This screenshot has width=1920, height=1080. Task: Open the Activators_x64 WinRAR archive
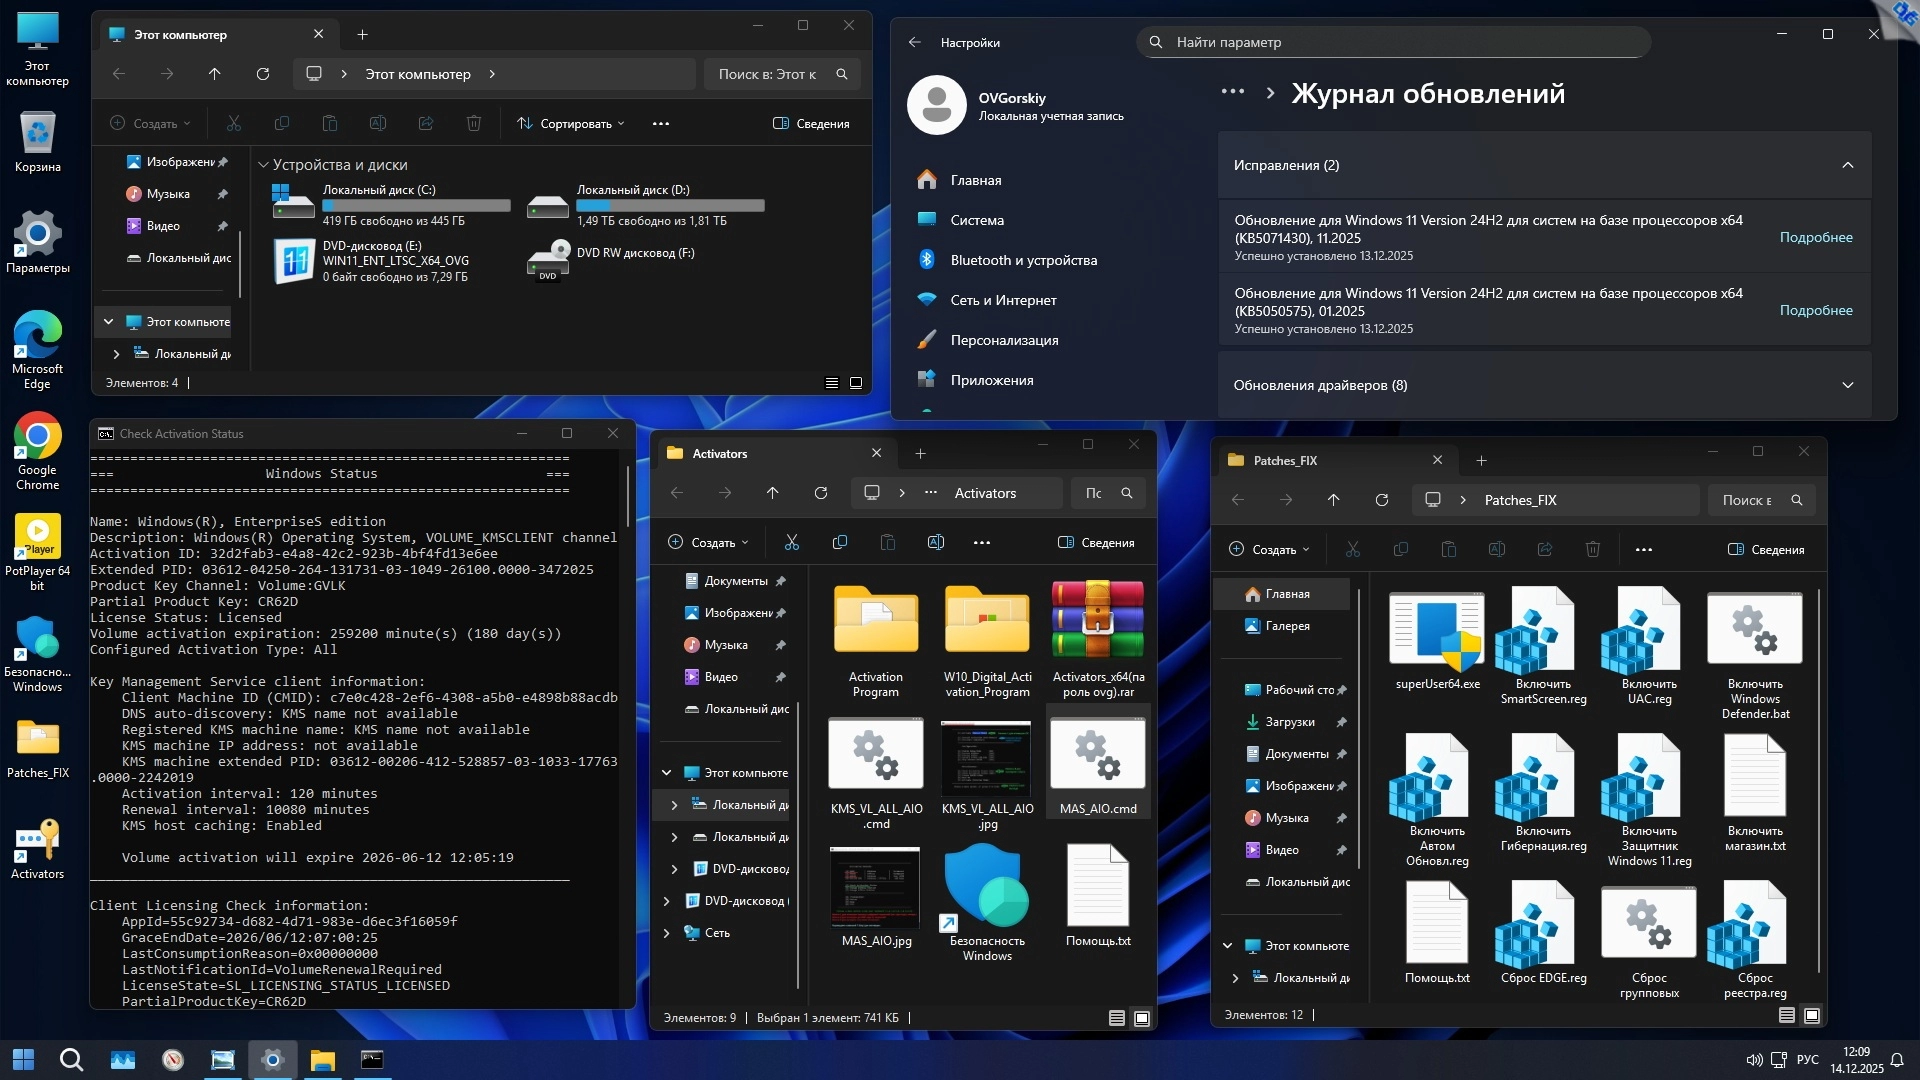[x=1097, y=621]
